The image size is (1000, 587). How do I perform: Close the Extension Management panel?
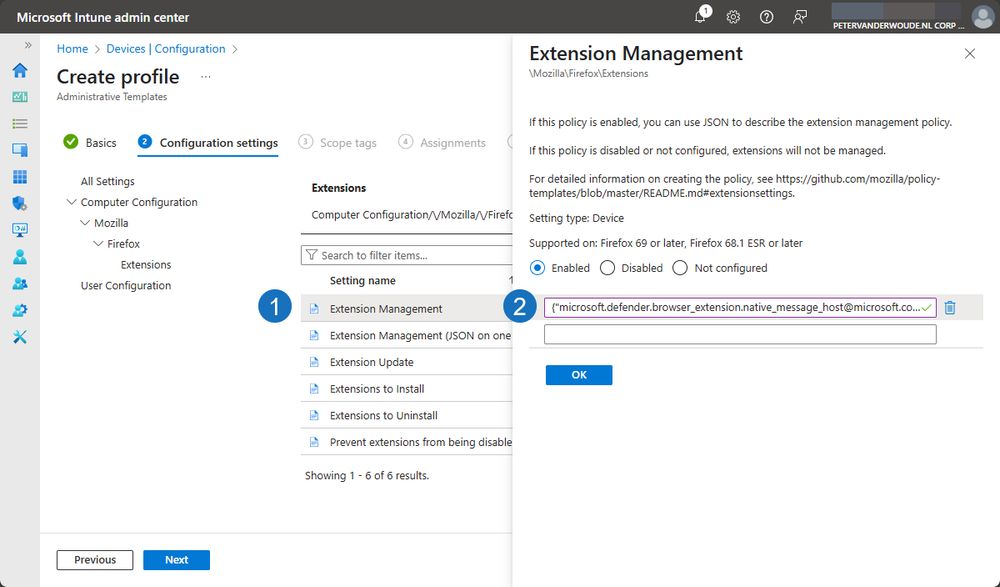[x=969, y=54]
